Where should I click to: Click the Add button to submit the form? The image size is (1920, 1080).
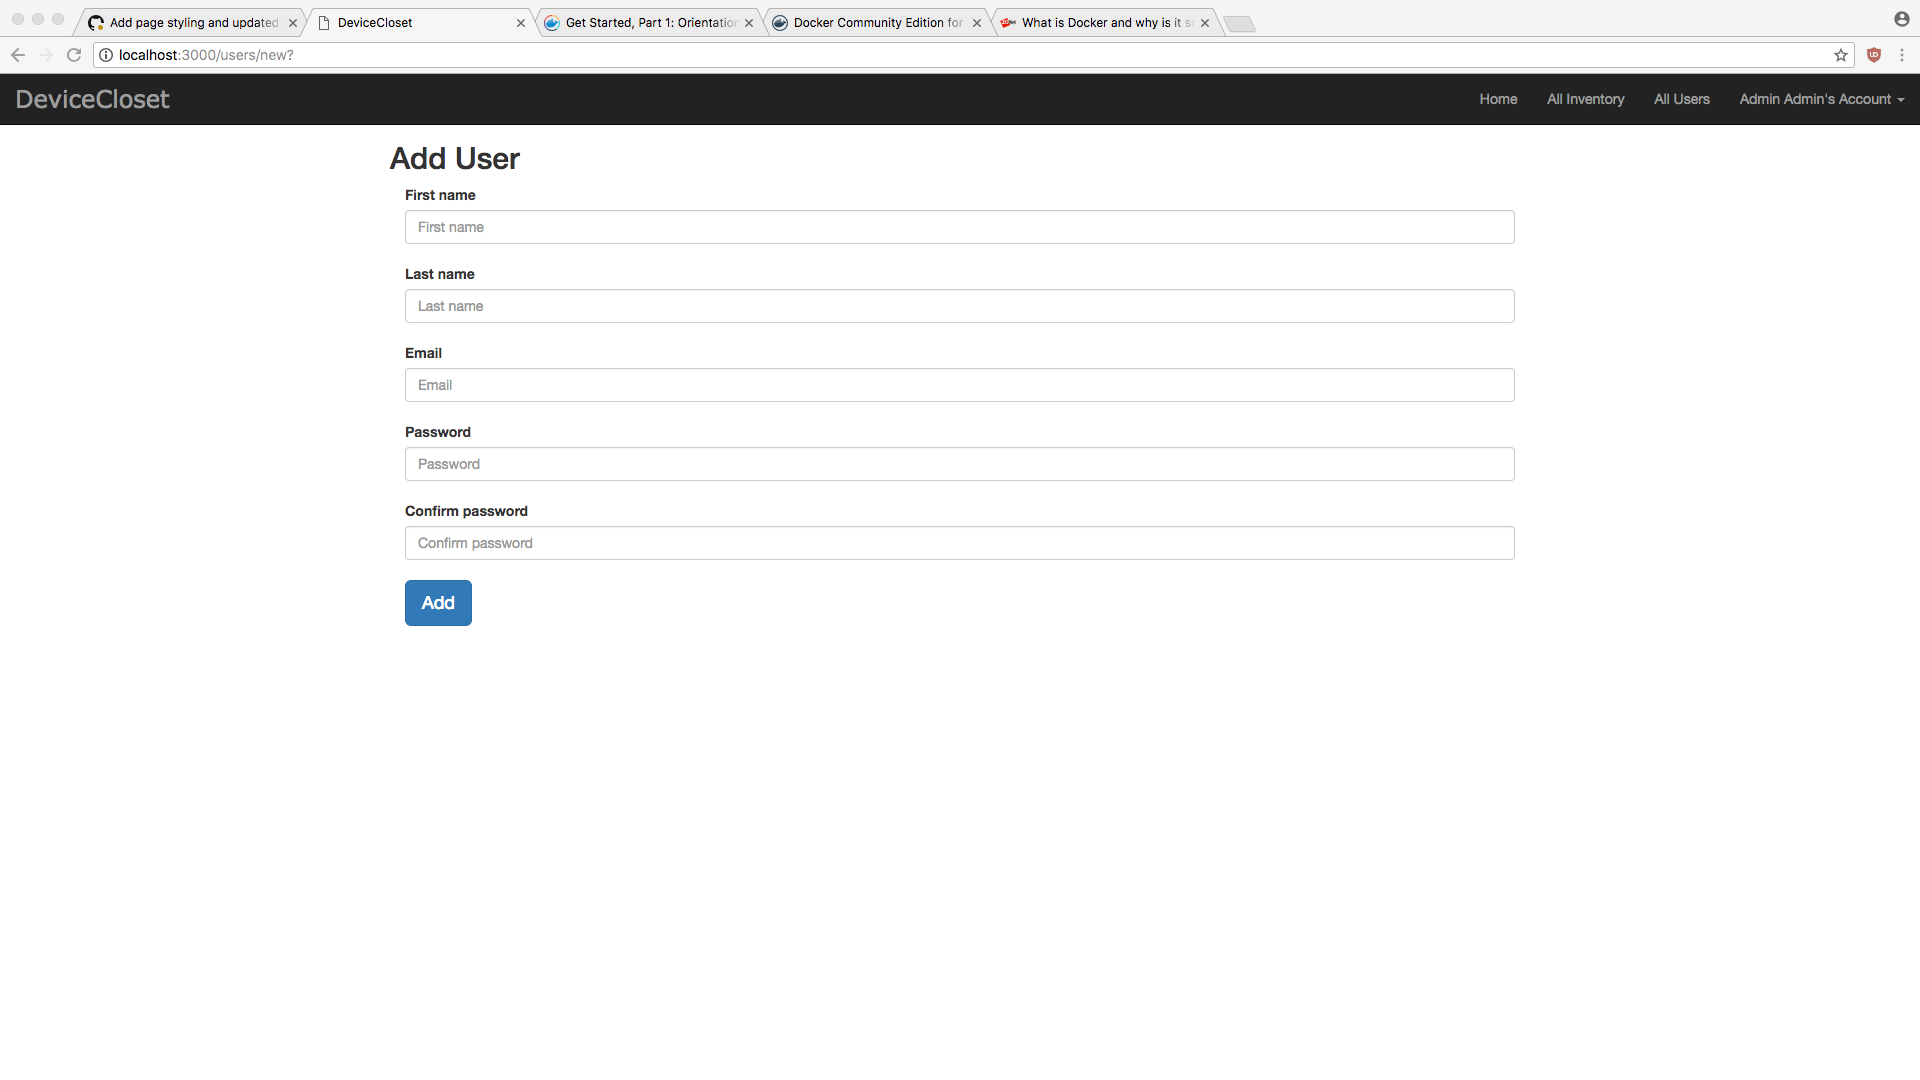pos(438,603)
